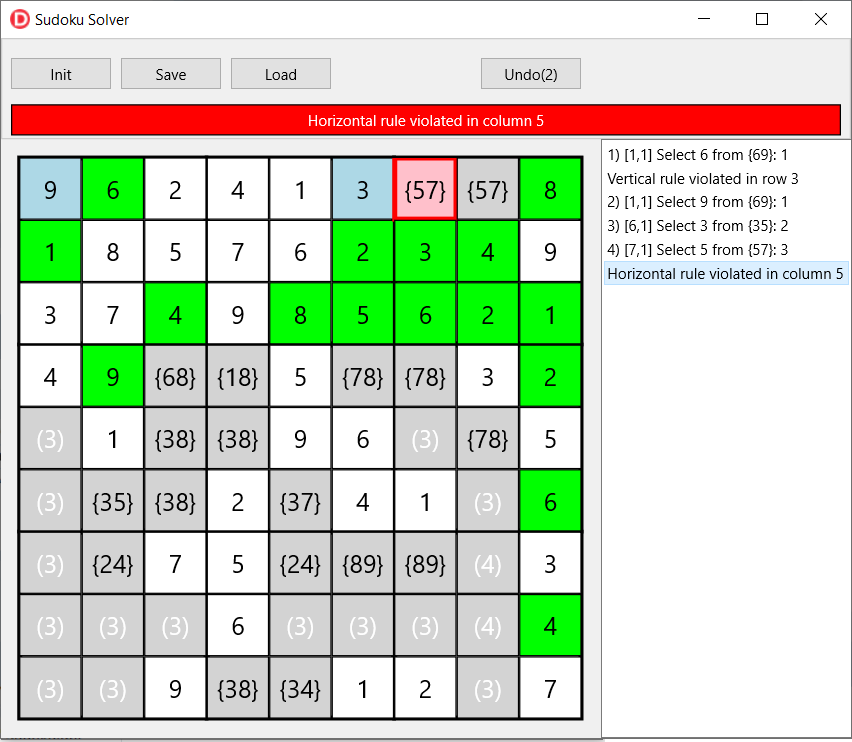Select the pink highlighted {57} cell

425,190
